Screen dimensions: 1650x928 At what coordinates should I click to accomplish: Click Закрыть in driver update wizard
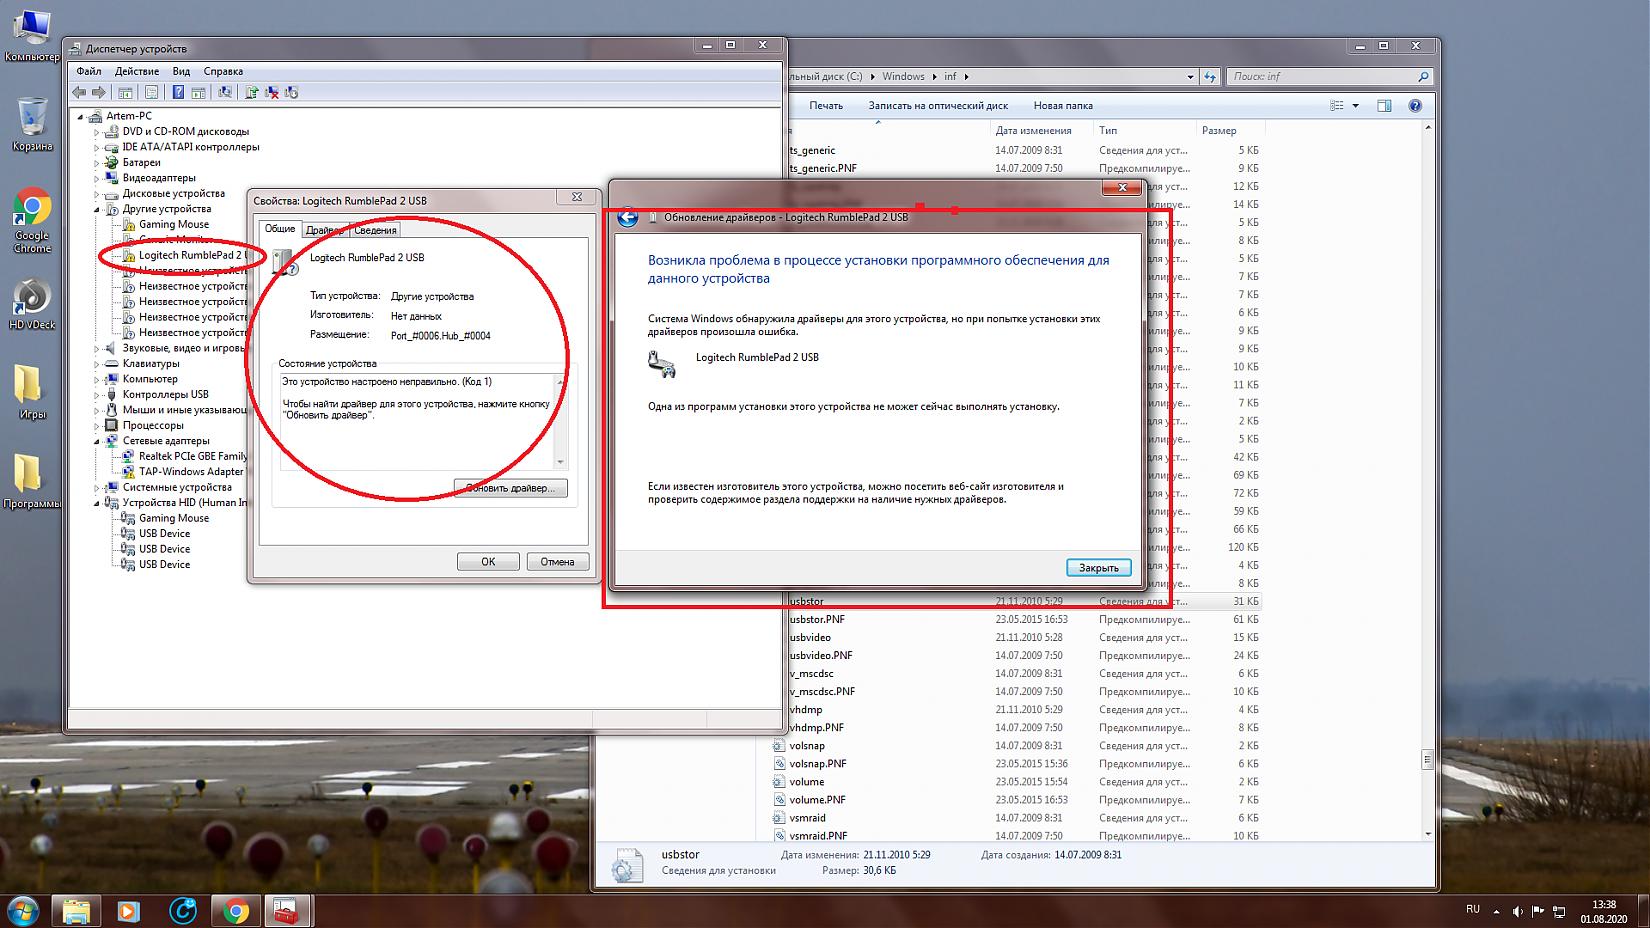(x=1099, y=567)
